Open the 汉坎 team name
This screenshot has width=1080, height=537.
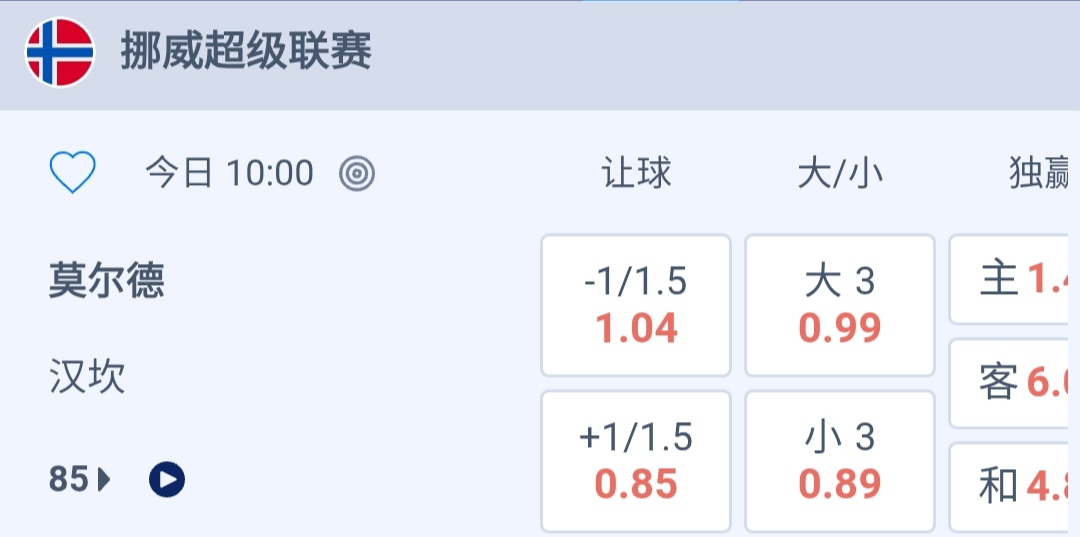(x=87, y=377)
